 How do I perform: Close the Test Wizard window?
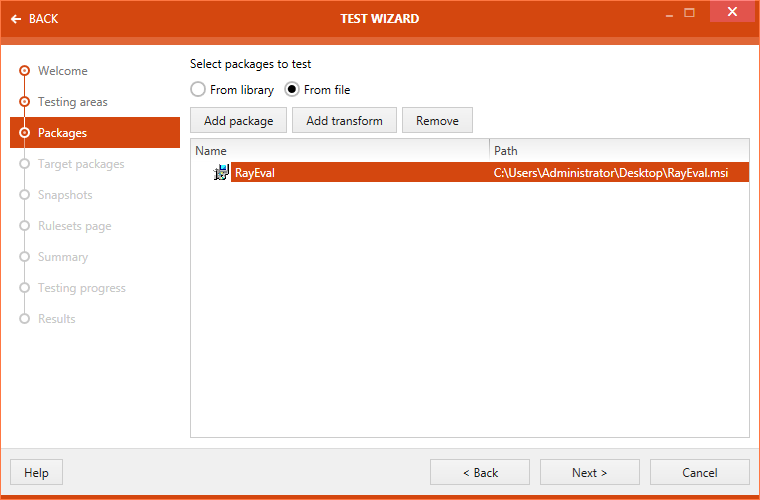[x=732, y=11]
